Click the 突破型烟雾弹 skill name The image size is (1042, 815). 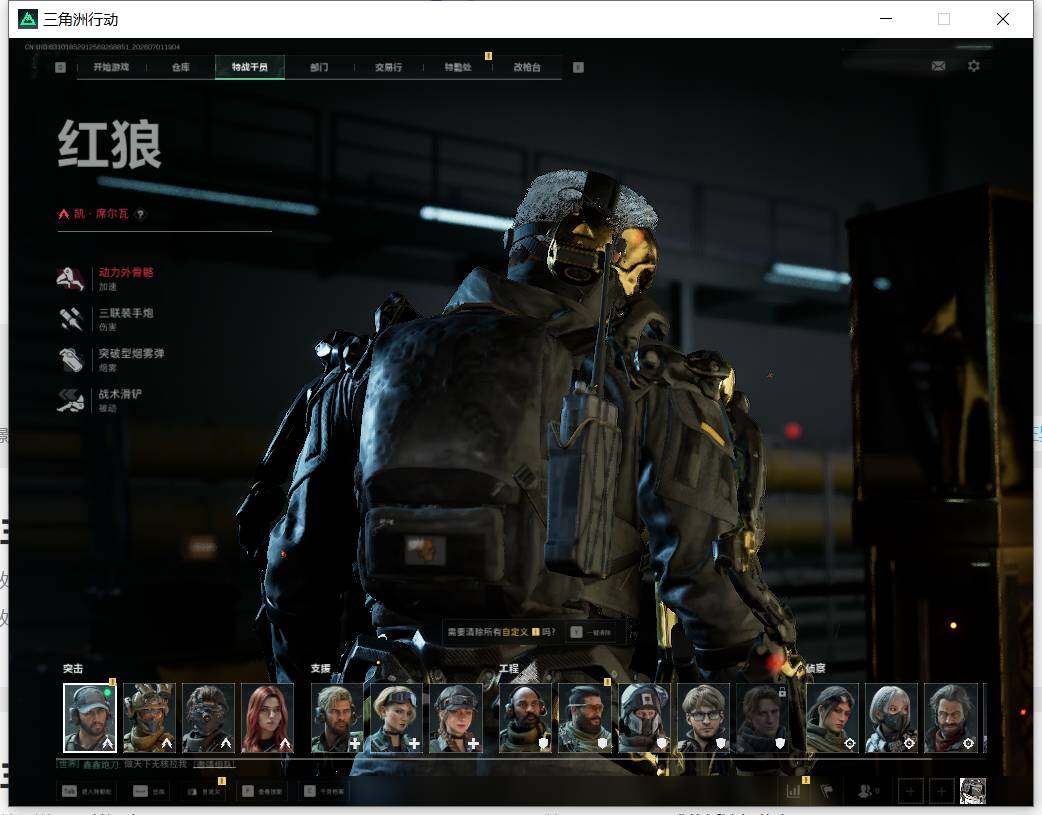coord(132,354)
